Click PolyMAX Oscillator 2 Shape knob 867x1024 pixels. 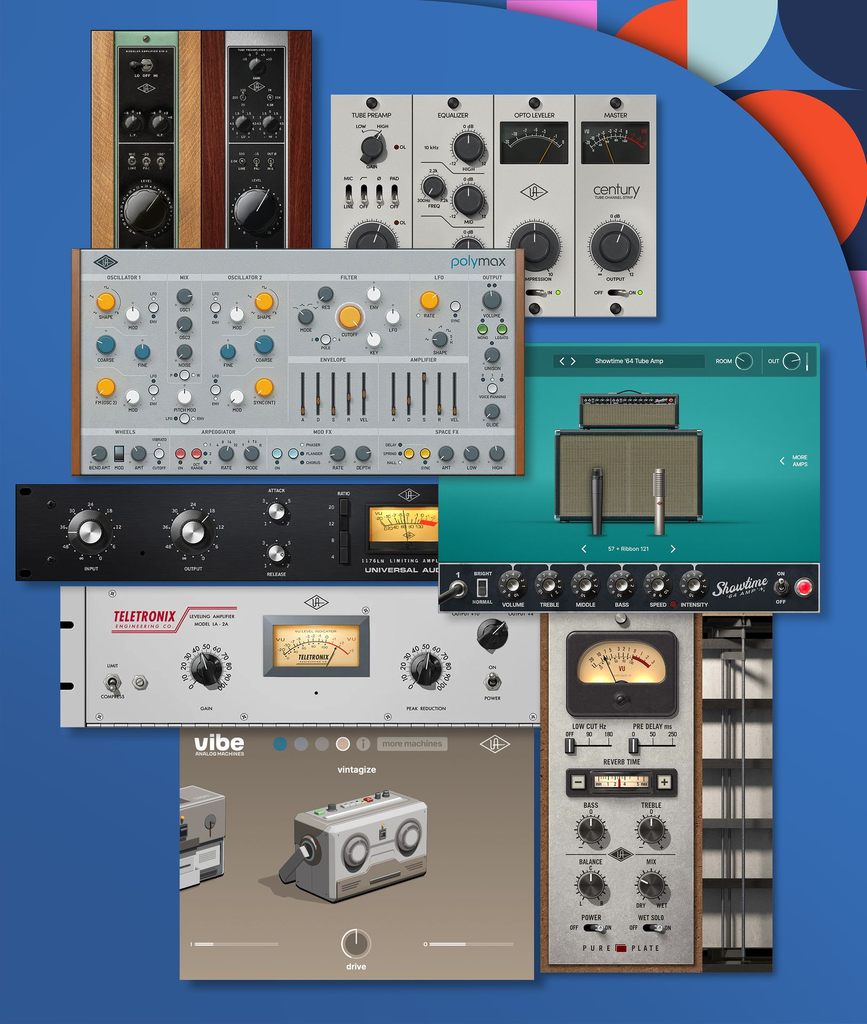tap(264, 302)
